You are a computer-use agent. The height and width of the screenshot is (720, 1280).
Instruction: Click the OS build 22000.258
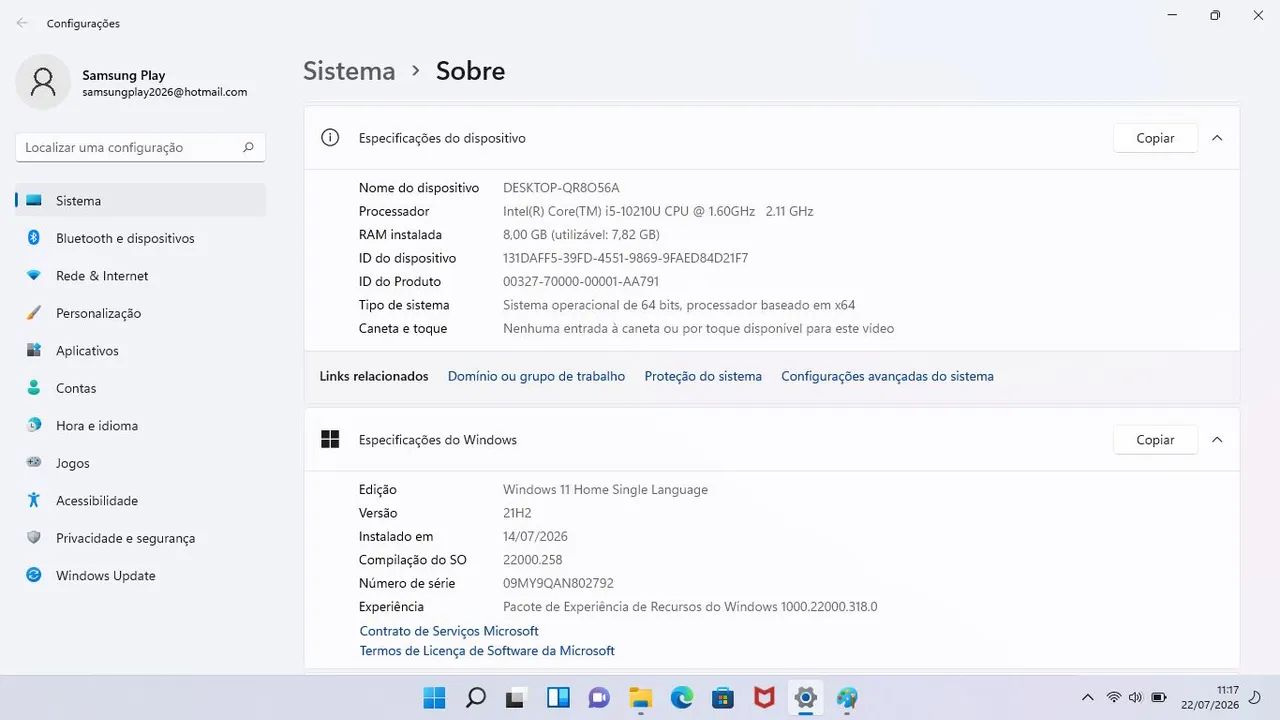(x=533, y=560)
